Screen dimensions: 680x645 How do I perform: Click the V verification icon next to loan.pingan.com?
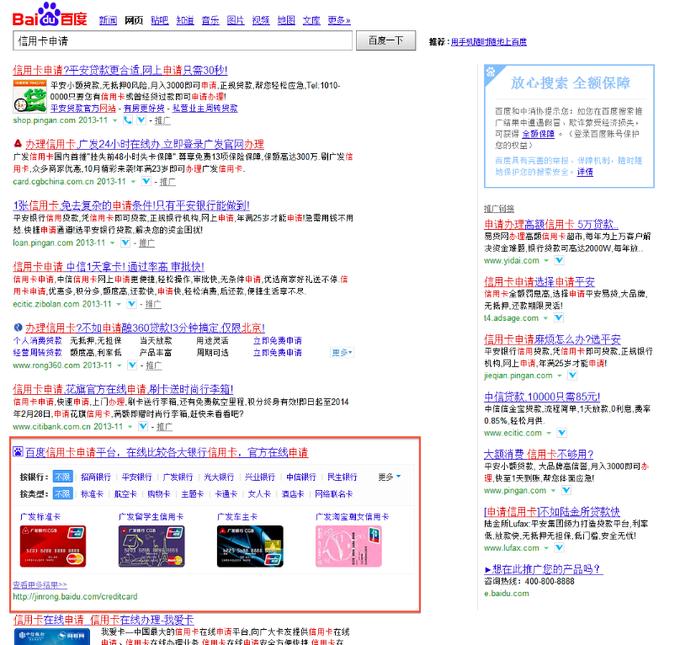coord(125,243)
